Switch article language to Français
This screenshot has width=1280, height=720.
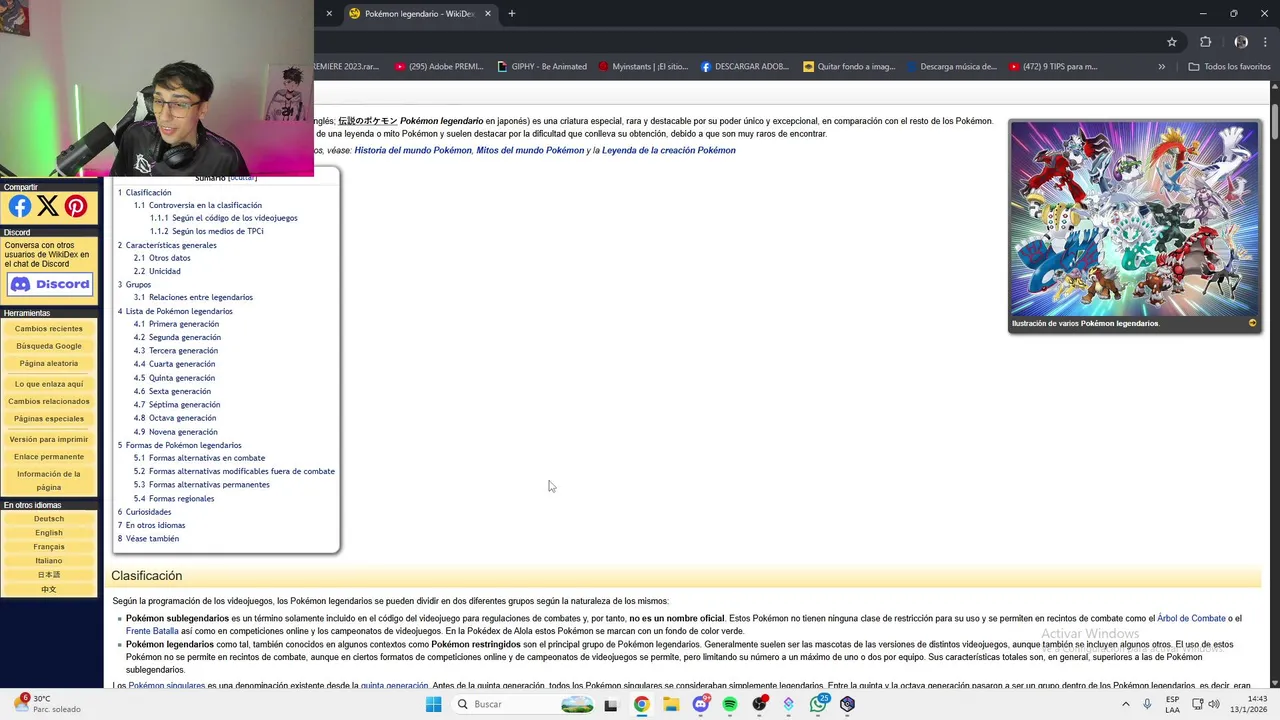pyautogui.click(x=49, y=547)
